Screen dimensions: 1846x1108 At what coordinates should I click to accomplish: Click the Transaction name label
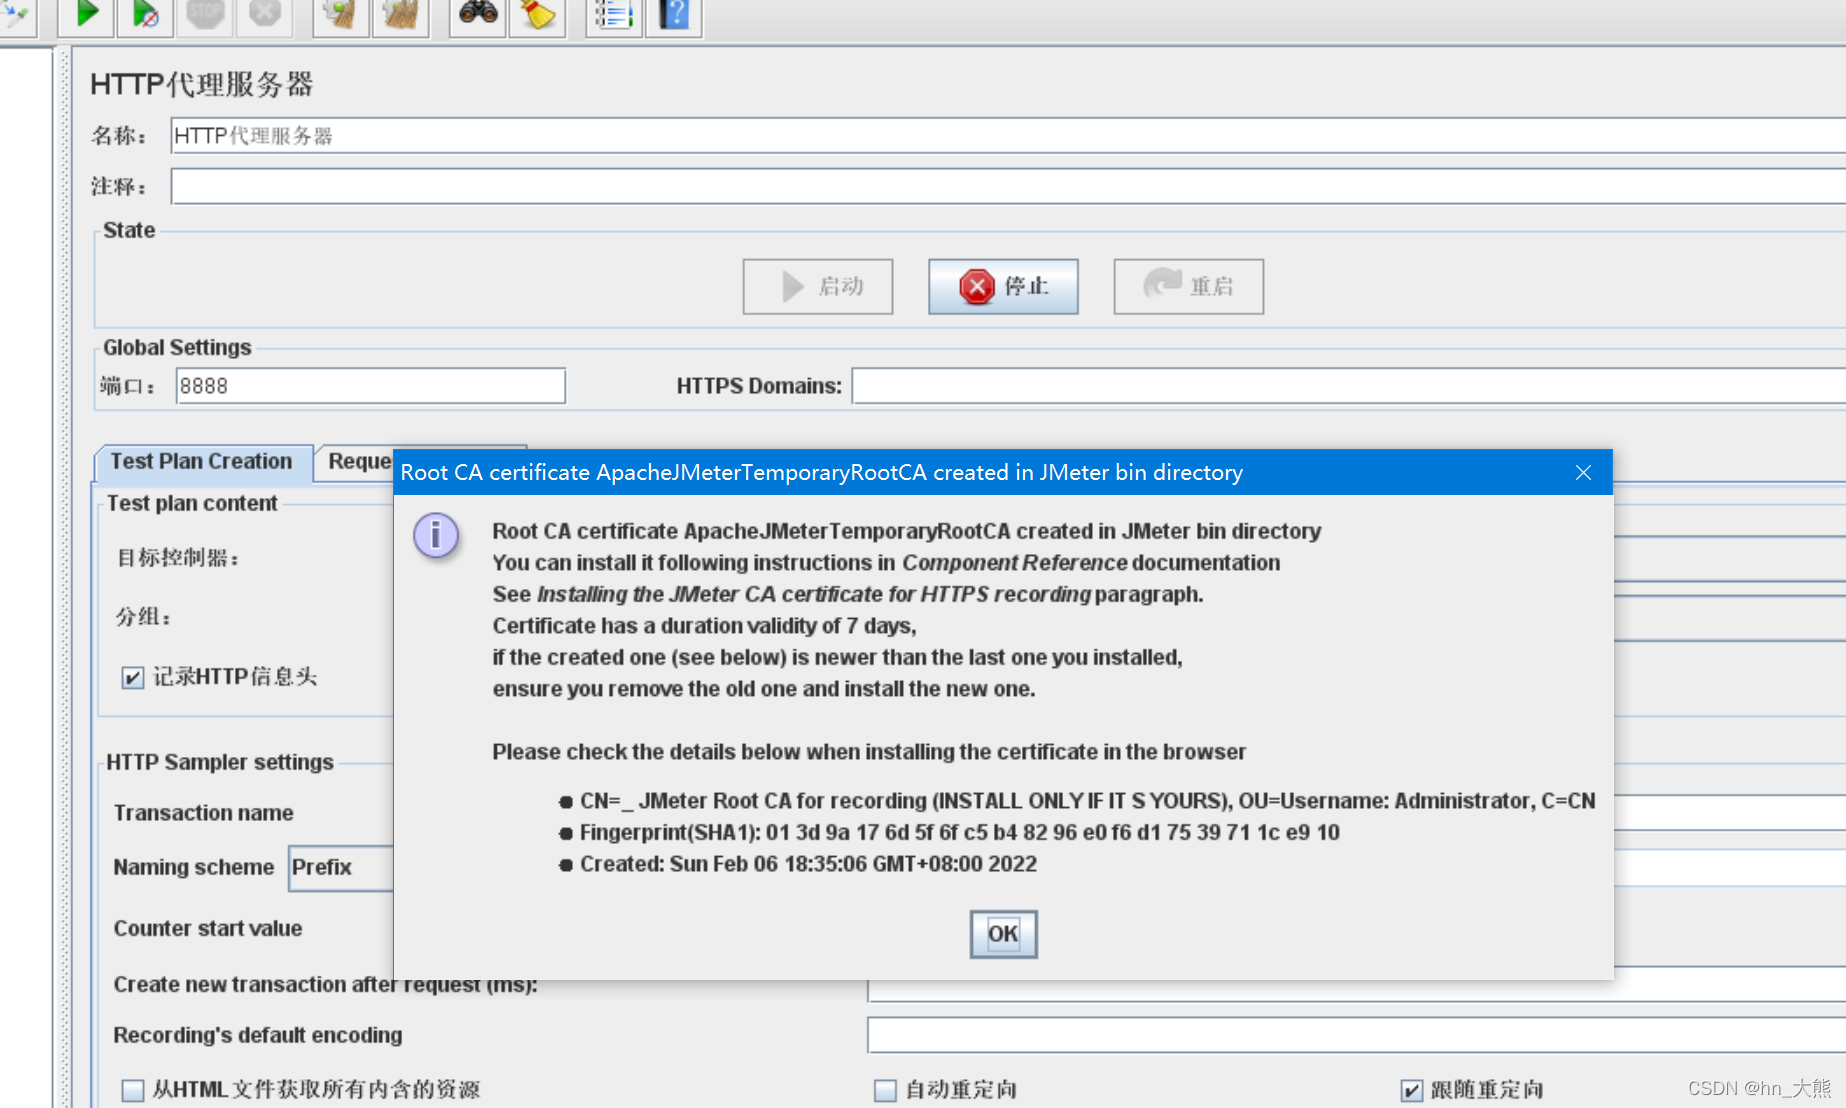pos(203,813)
